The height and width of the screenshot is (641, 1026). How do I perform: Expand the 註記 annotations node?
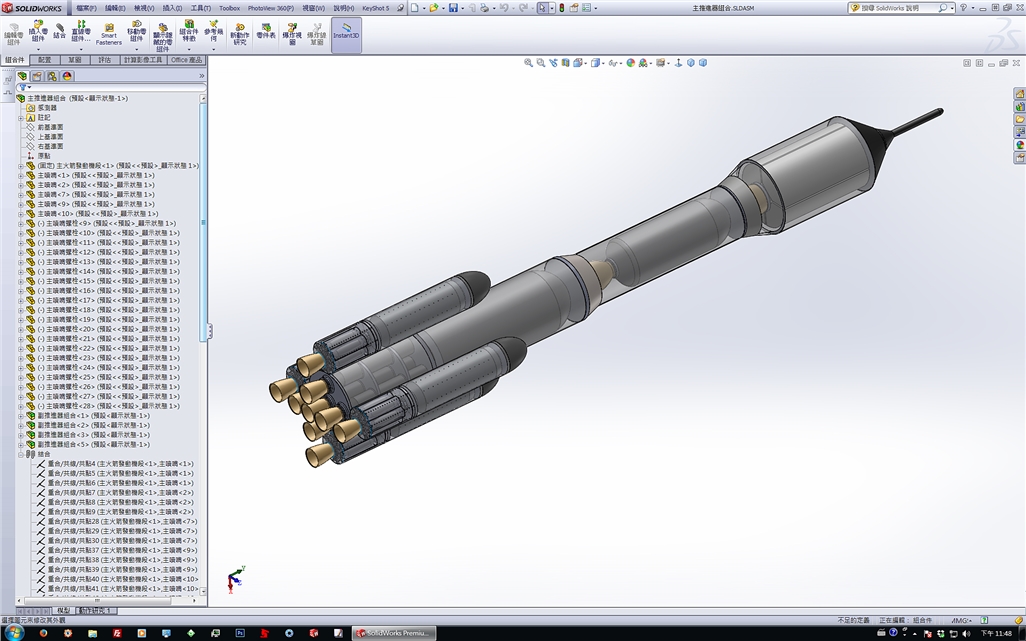tap(21, 118)
